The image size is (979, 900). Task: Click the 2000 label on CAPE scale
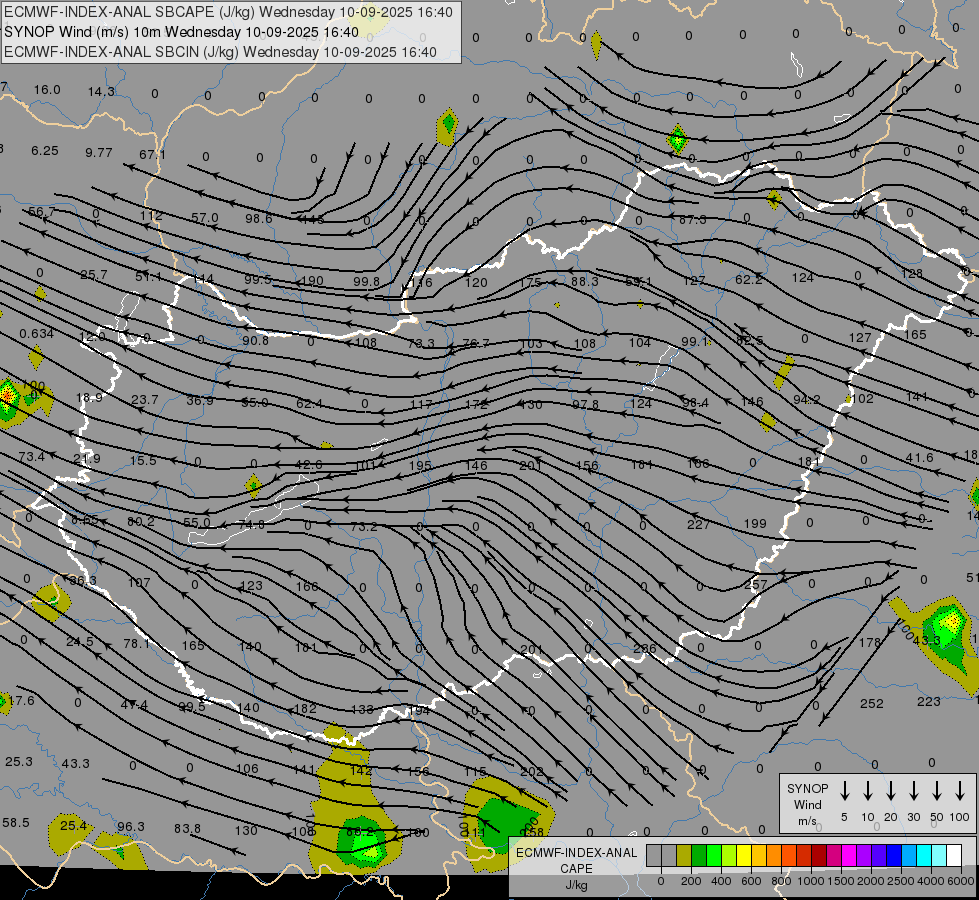(871, 881)
